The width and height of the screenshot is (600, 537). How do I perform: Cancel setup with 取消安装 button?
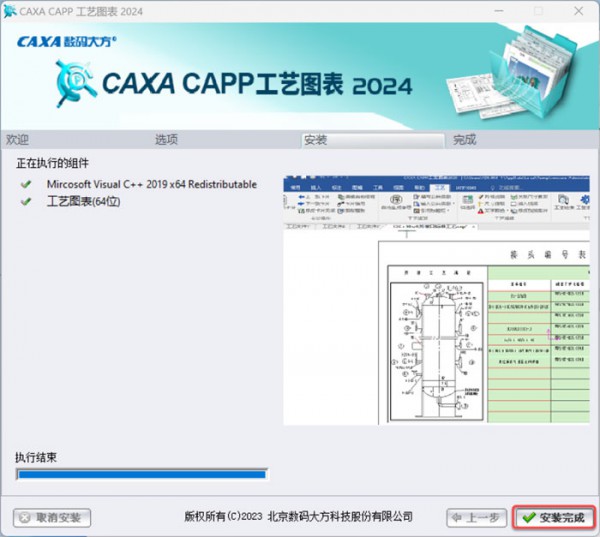pos(52,517)
